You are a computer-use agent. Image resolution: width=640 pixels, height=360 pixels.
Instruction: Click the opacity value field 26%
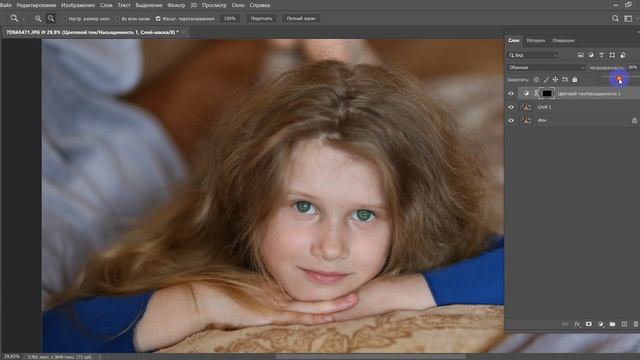coord(633,67)
